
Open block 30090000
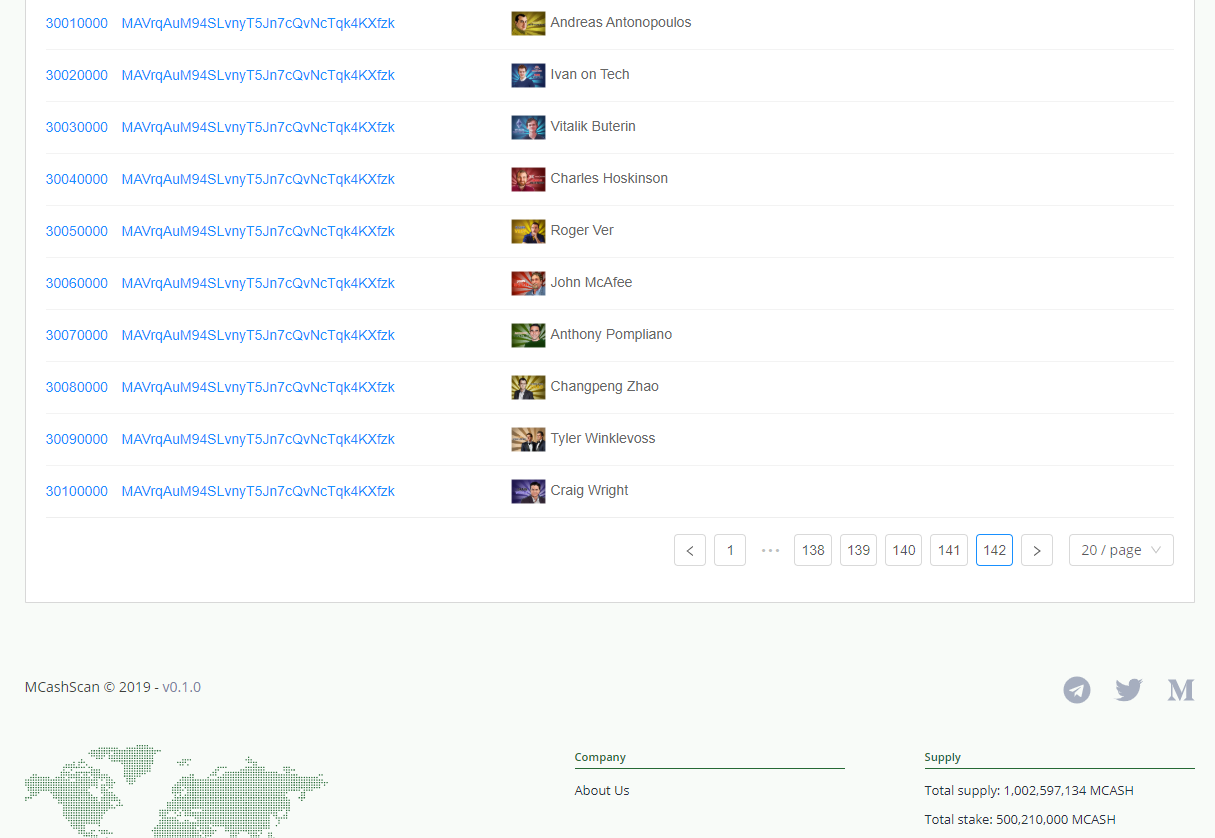click(77, 439)
